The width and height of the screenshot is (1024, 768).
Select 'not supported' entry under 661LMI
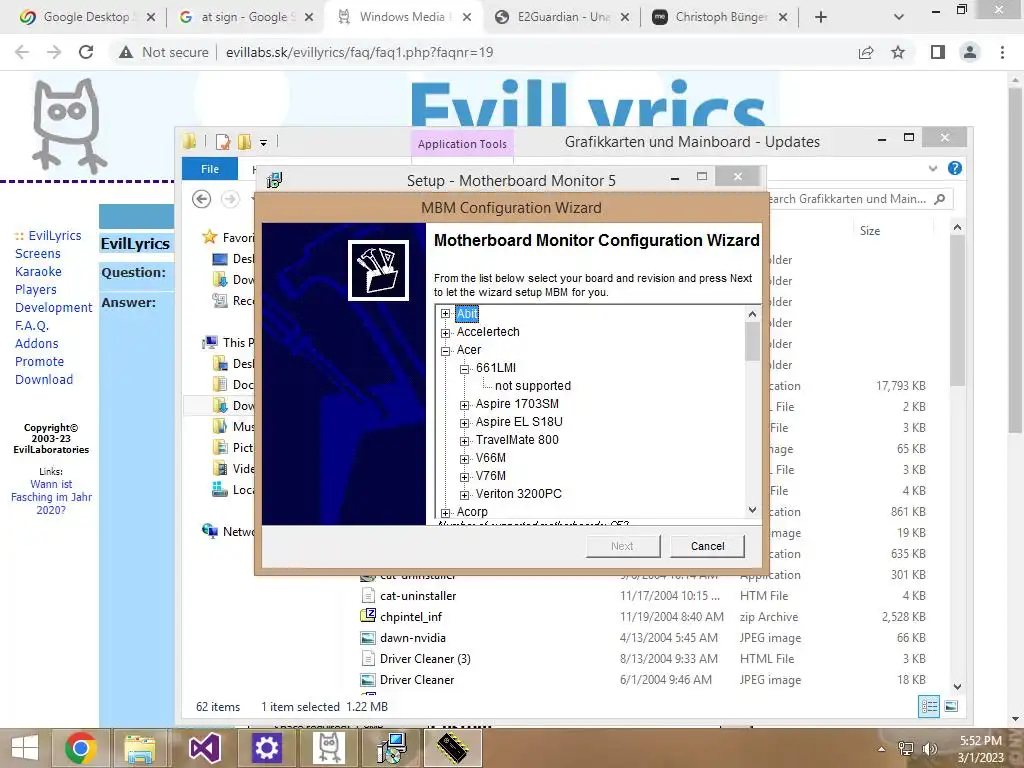coord(533,386)
